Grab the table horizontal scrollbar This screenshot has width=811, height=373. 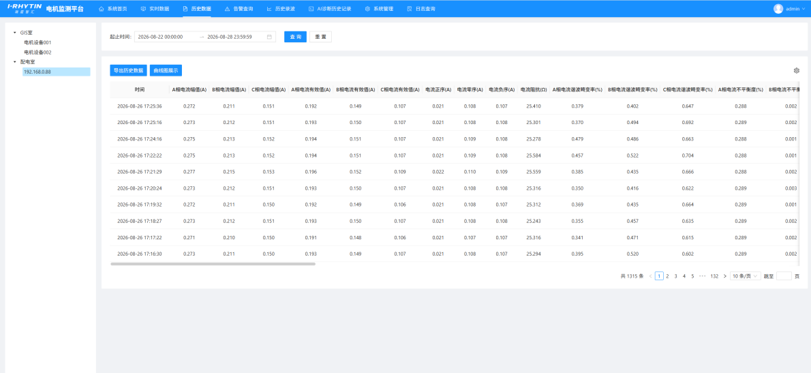213,264
